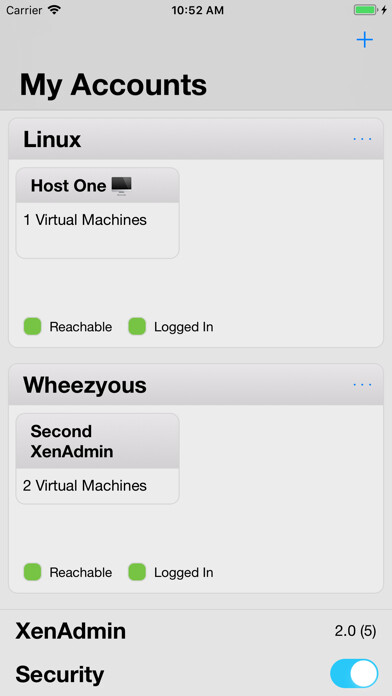Click the My Accounts title
The width and height of the screenshot is (392, 696).
[113, 84]
